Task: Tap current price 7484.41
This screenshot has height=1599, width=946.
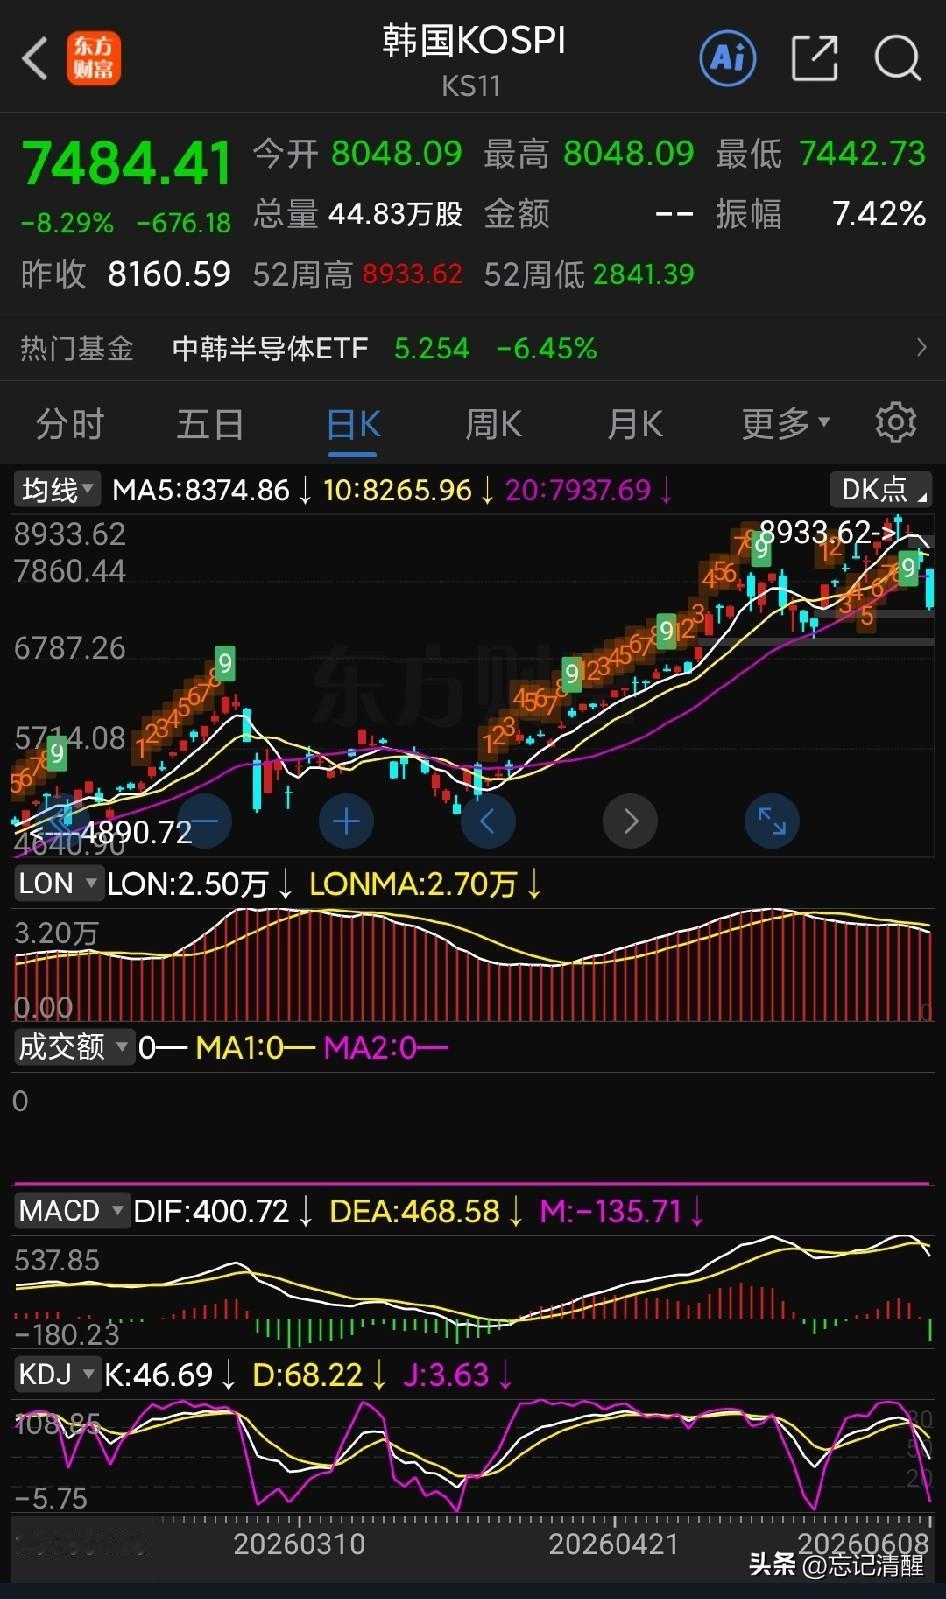Action: tap(126, 163)
